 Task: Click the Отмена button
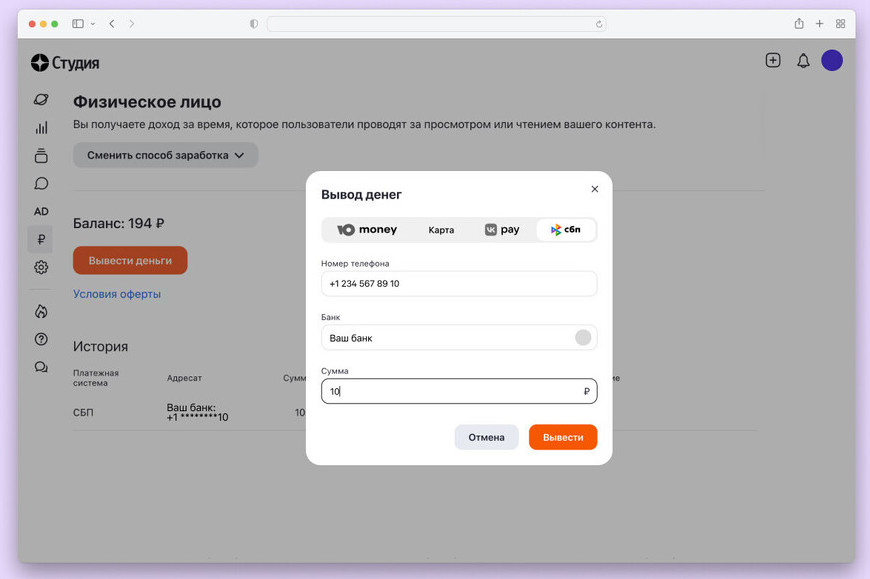tap(486, 437)
